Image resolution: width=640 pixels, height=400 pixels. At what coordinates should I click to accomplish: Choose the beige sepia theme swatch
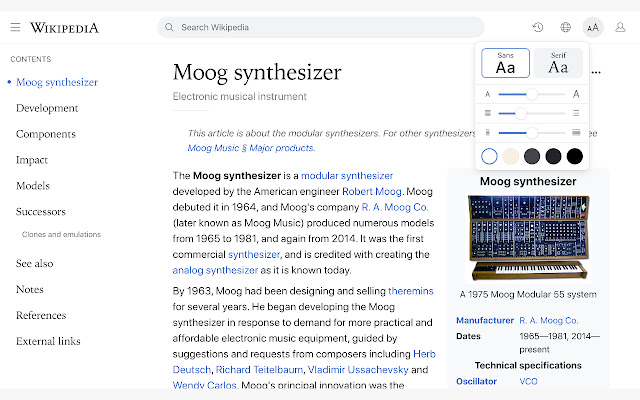tap(510, 155)
